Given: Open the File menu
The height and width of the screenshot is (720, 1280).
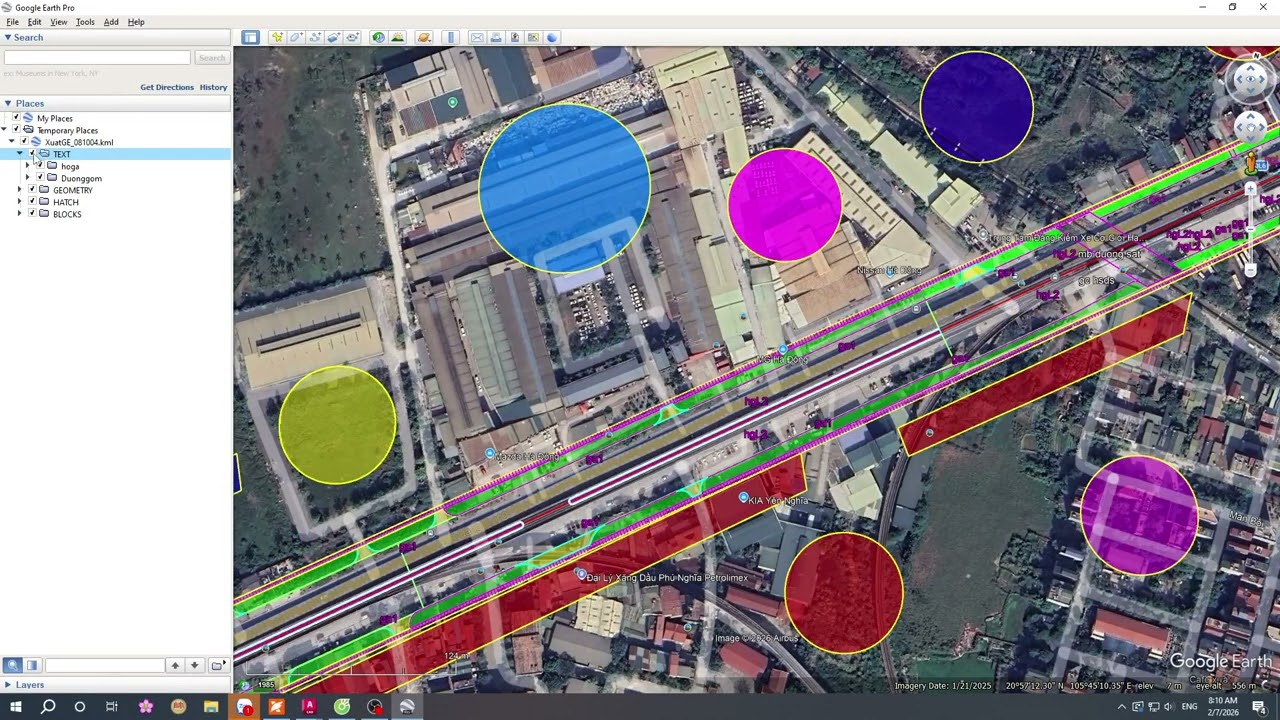Looking at the screenshot, I should point(13,22).
